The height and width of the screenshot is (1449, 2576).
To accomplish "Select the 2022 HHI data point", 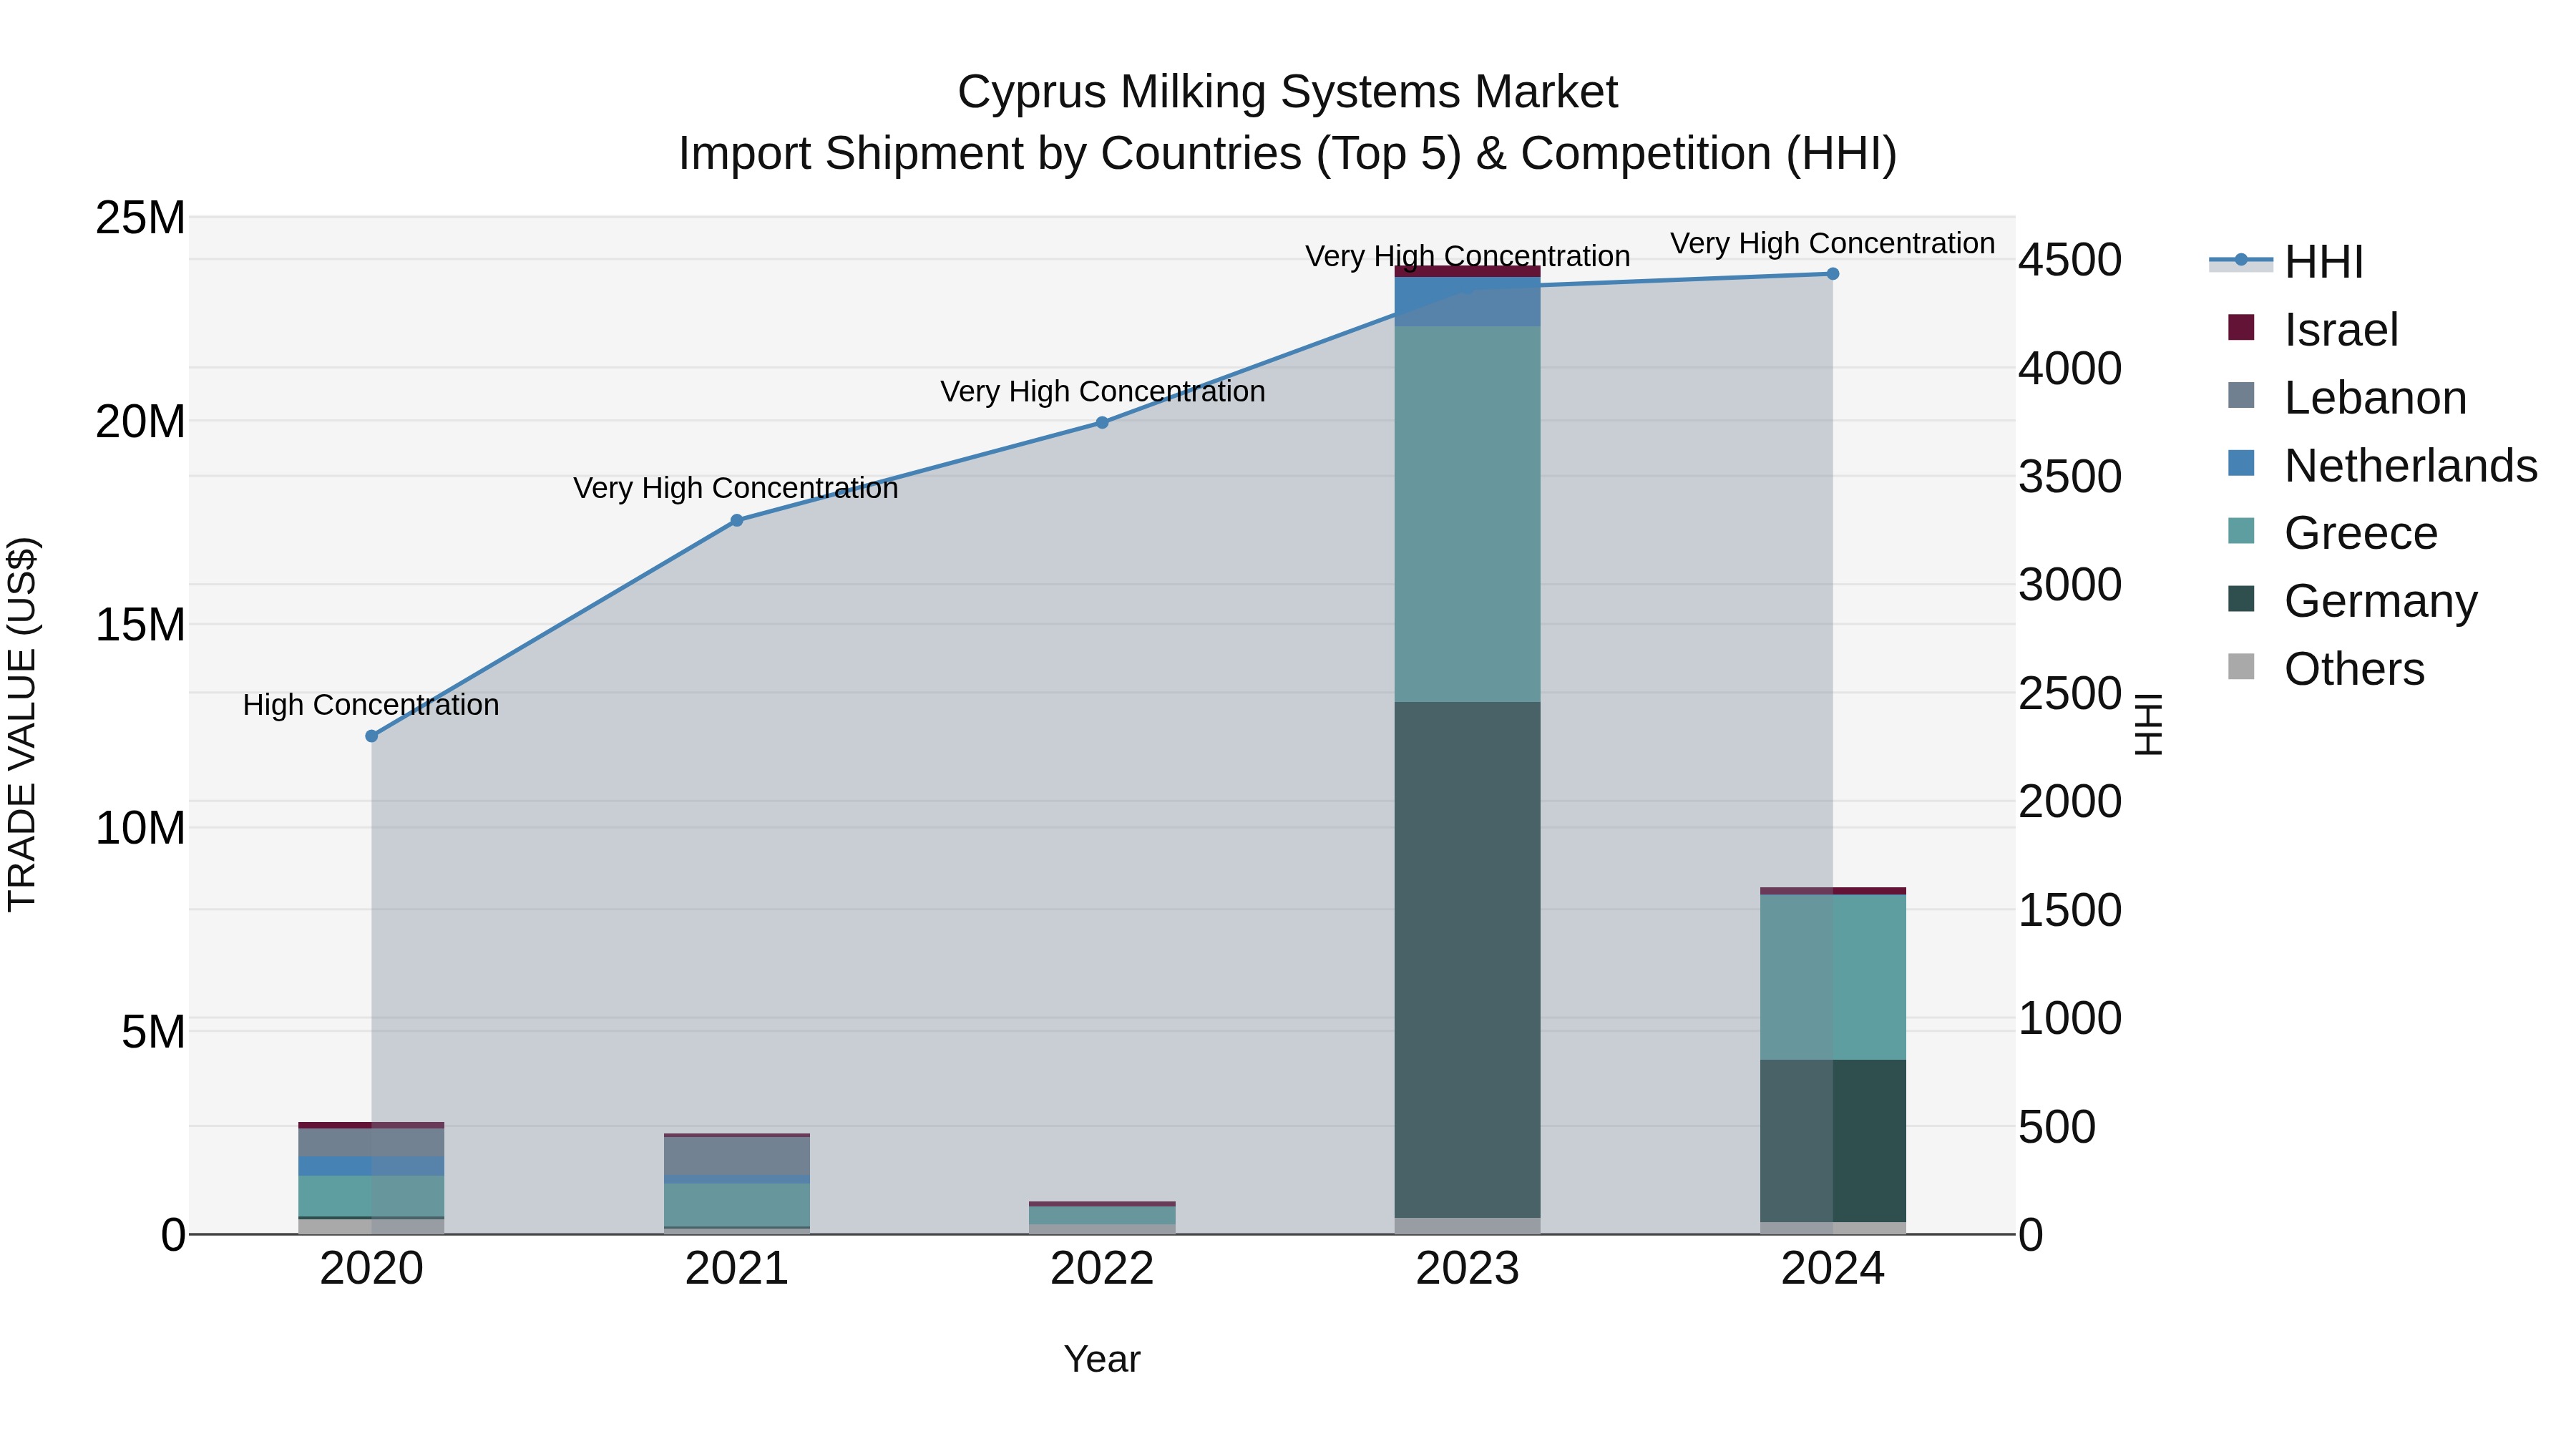I will [x=1102, y=423].
